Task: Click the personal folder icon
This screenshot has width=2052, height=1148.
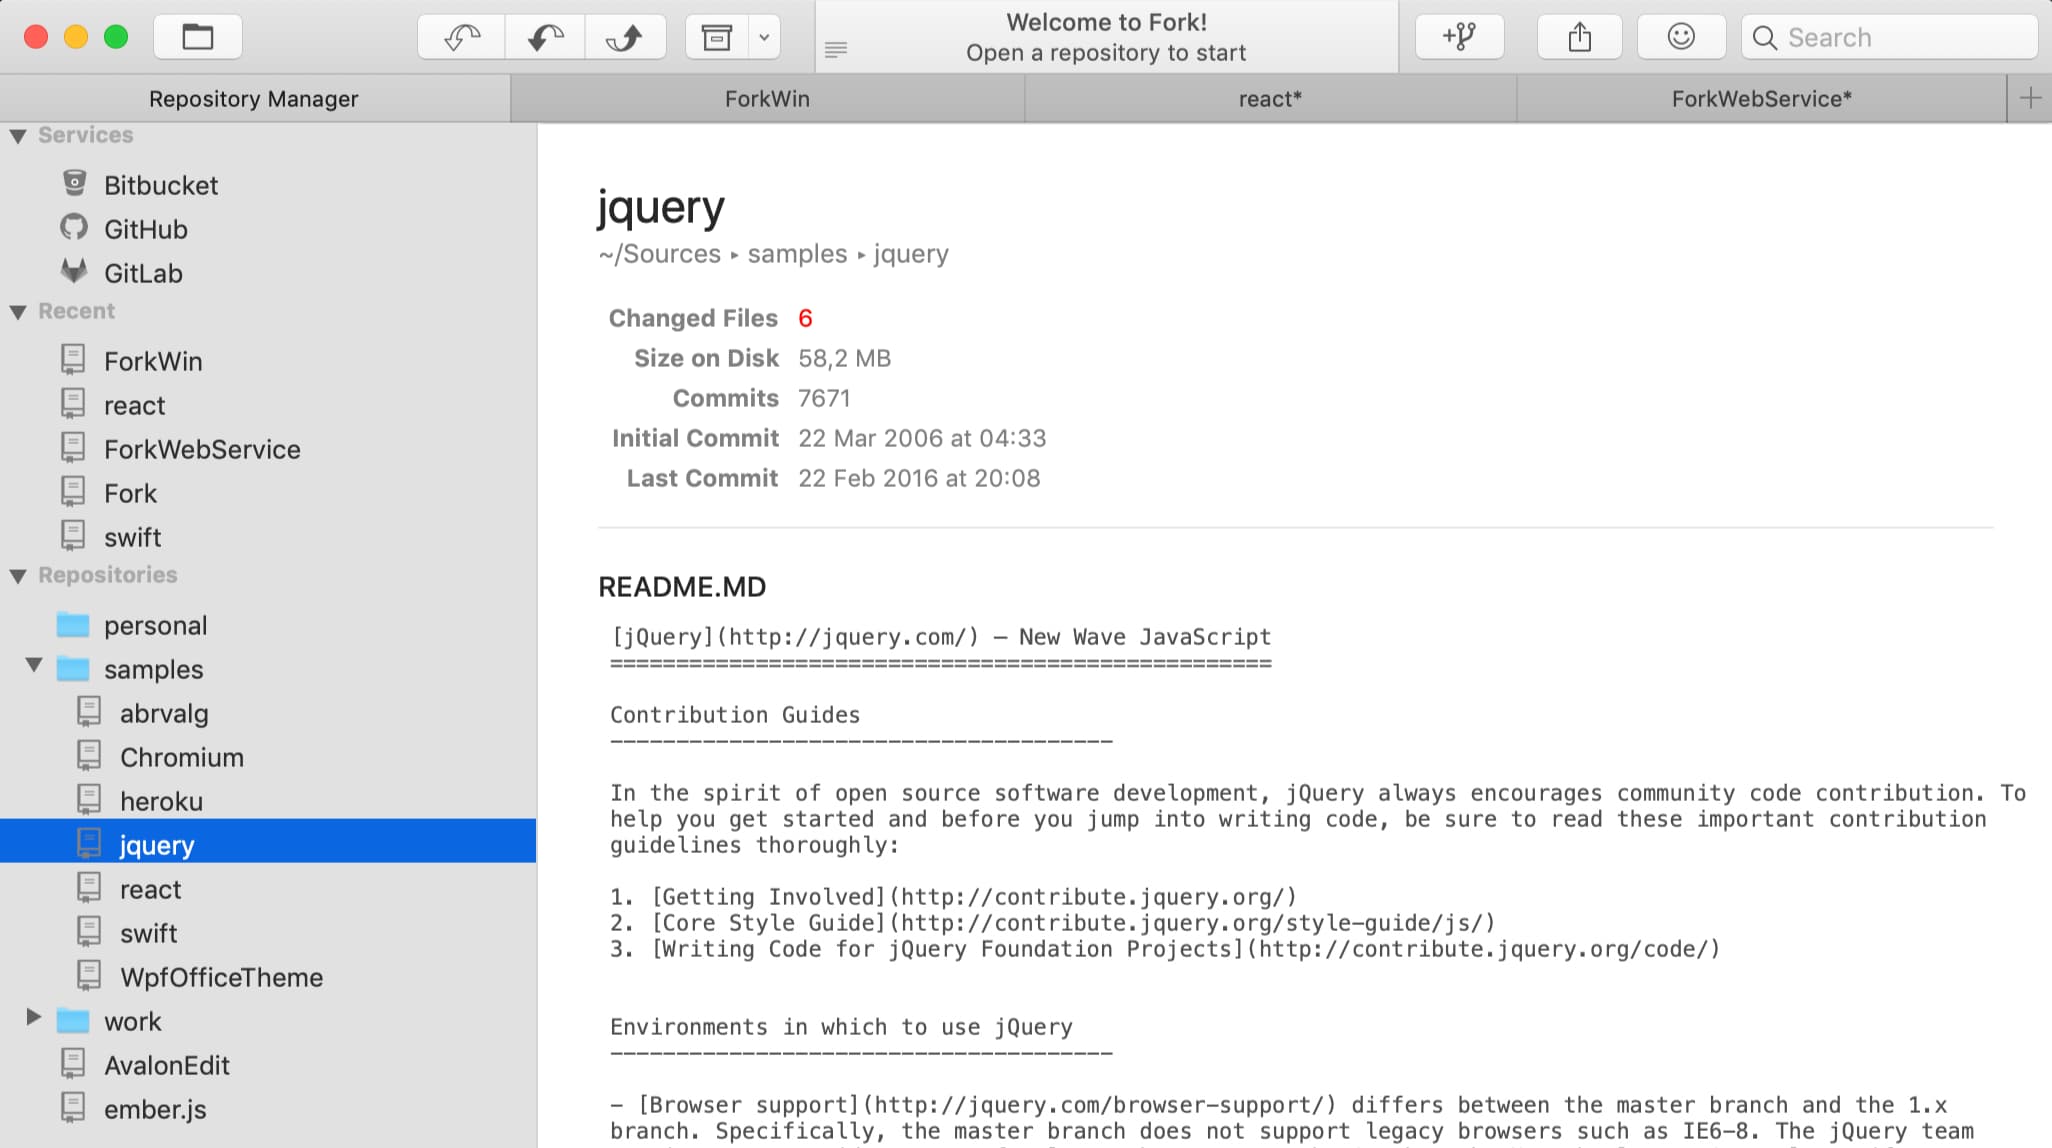Action: (73, 625)
